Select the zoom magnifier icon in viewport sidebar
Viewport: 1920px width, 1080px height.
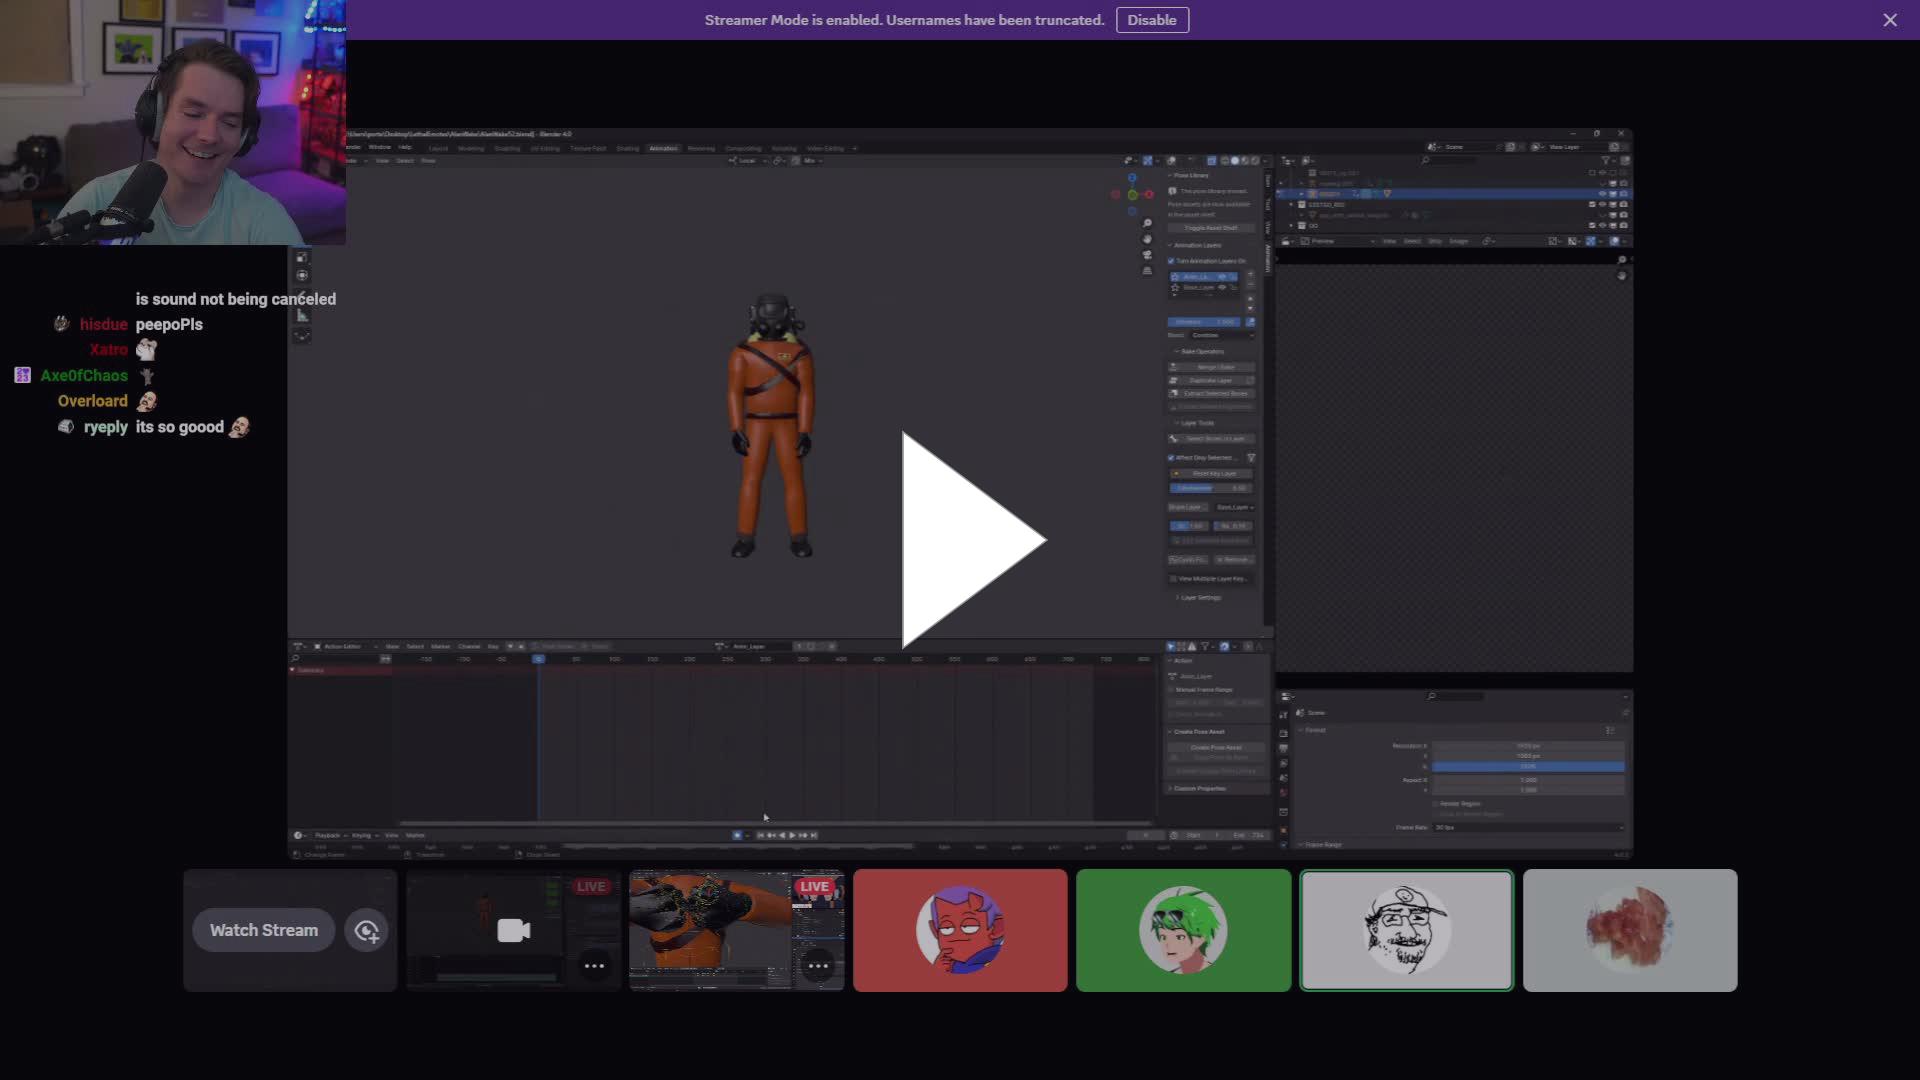point(1147,224)
